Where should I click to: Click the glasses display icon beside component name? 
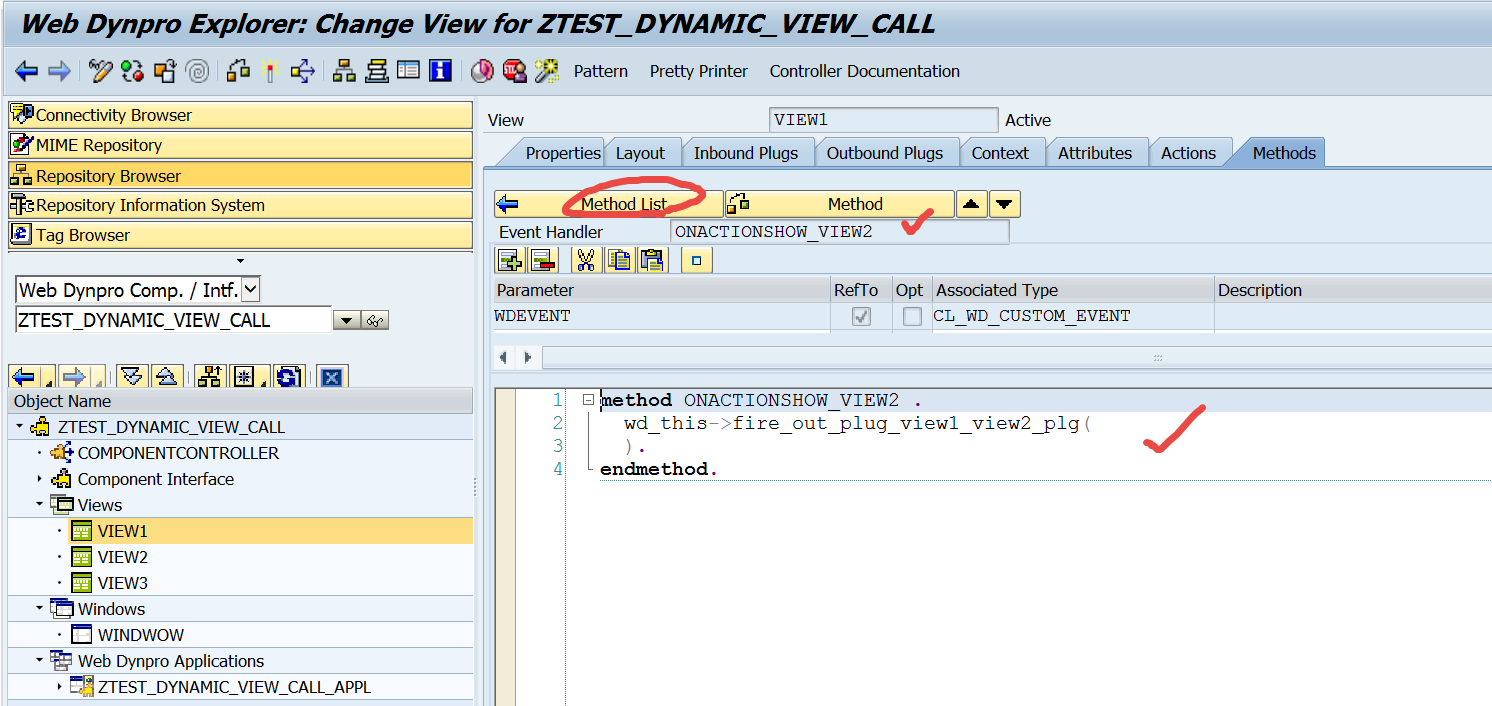376,321
